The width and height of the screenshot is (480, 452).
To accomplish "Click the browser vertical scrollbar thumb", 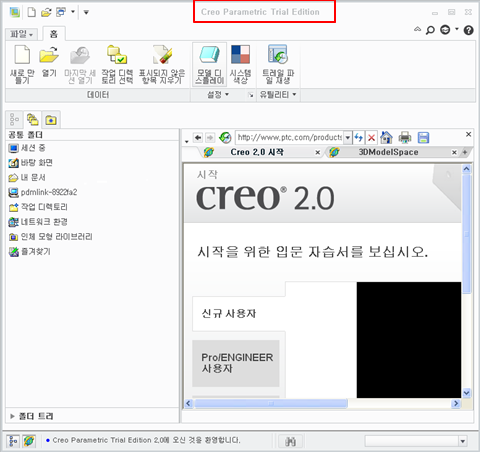I will pos(467,233).
